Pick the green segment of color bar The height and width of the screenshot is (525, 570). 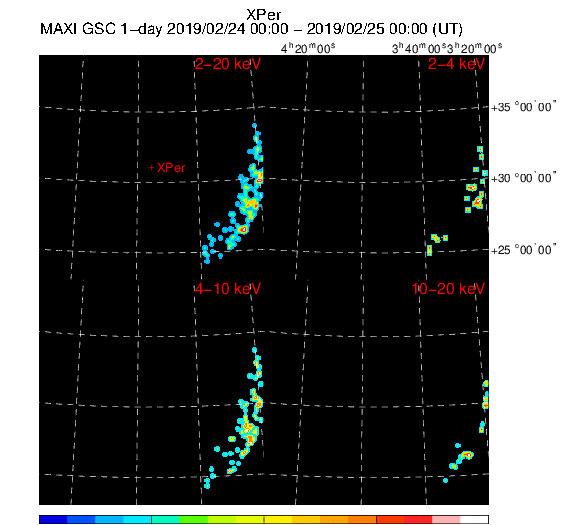click(x=193, y=519)
